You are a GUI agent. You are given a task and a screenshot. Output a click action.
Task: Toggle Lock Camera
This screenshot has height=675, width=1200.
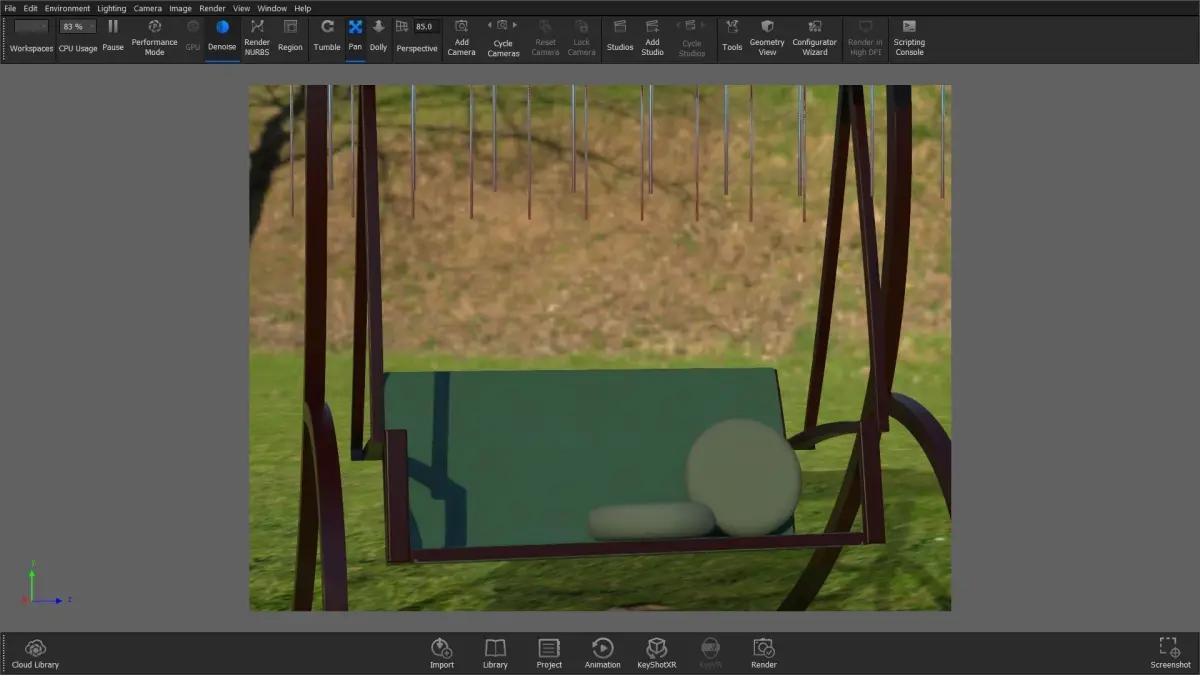[x=582, y=36]
